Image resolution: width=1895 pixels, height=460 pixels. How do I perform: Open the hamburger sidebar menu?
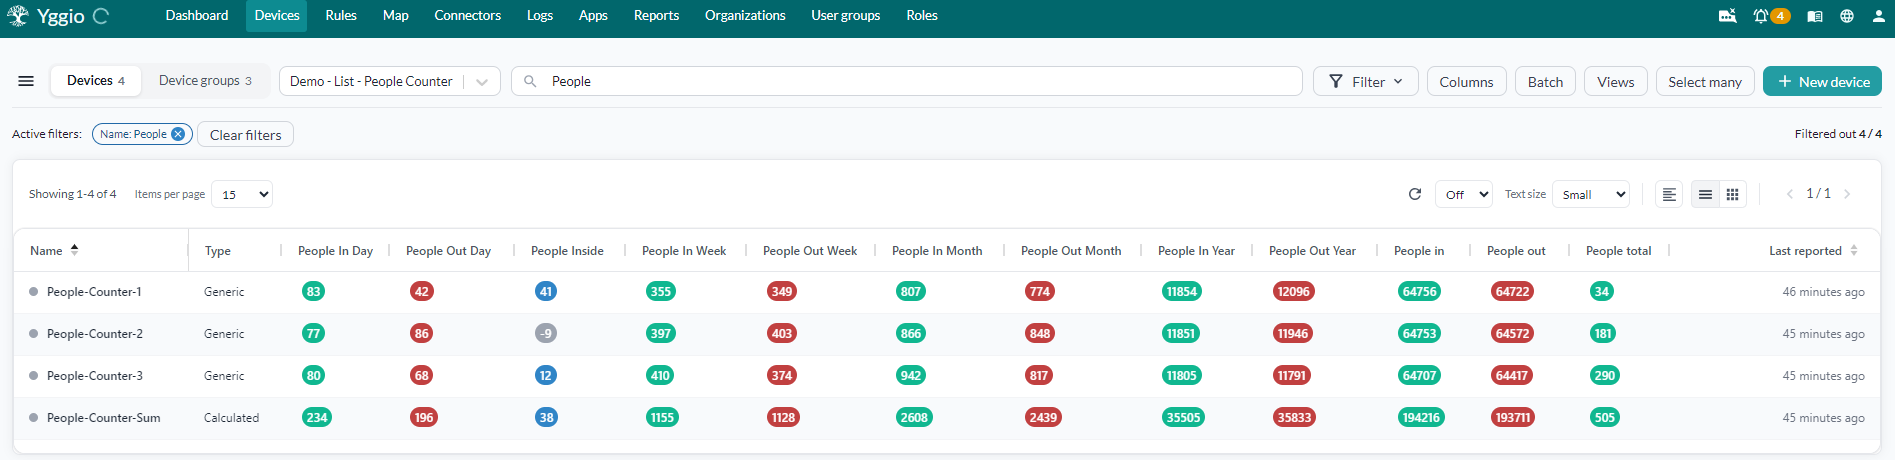27,81
